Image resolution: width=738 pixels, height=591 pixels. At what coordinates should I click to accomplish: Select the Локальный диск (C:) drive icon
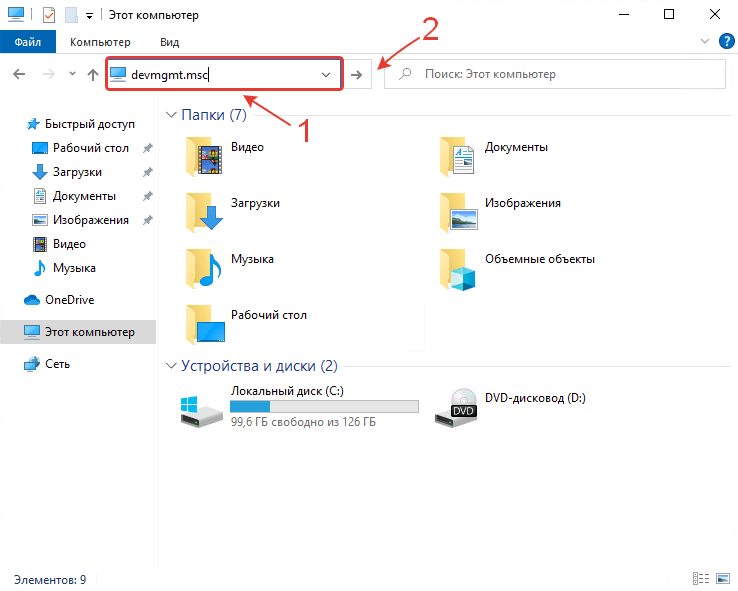[x=201, y=411]
